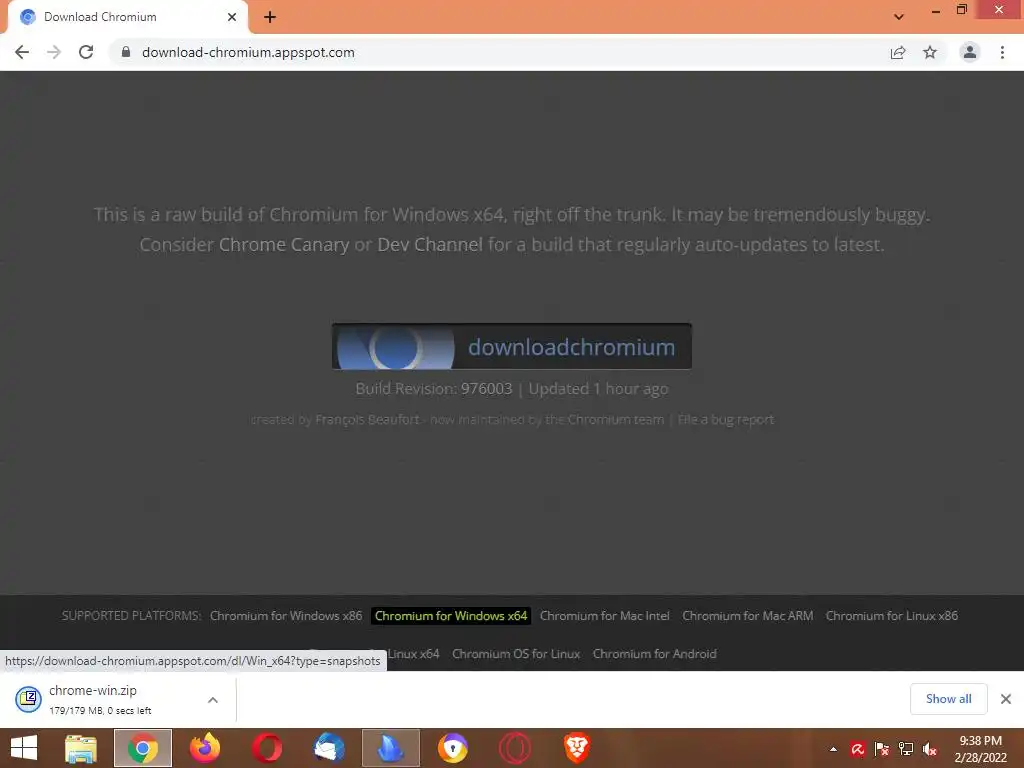Open the Windows Start menu

click(24, 748)
